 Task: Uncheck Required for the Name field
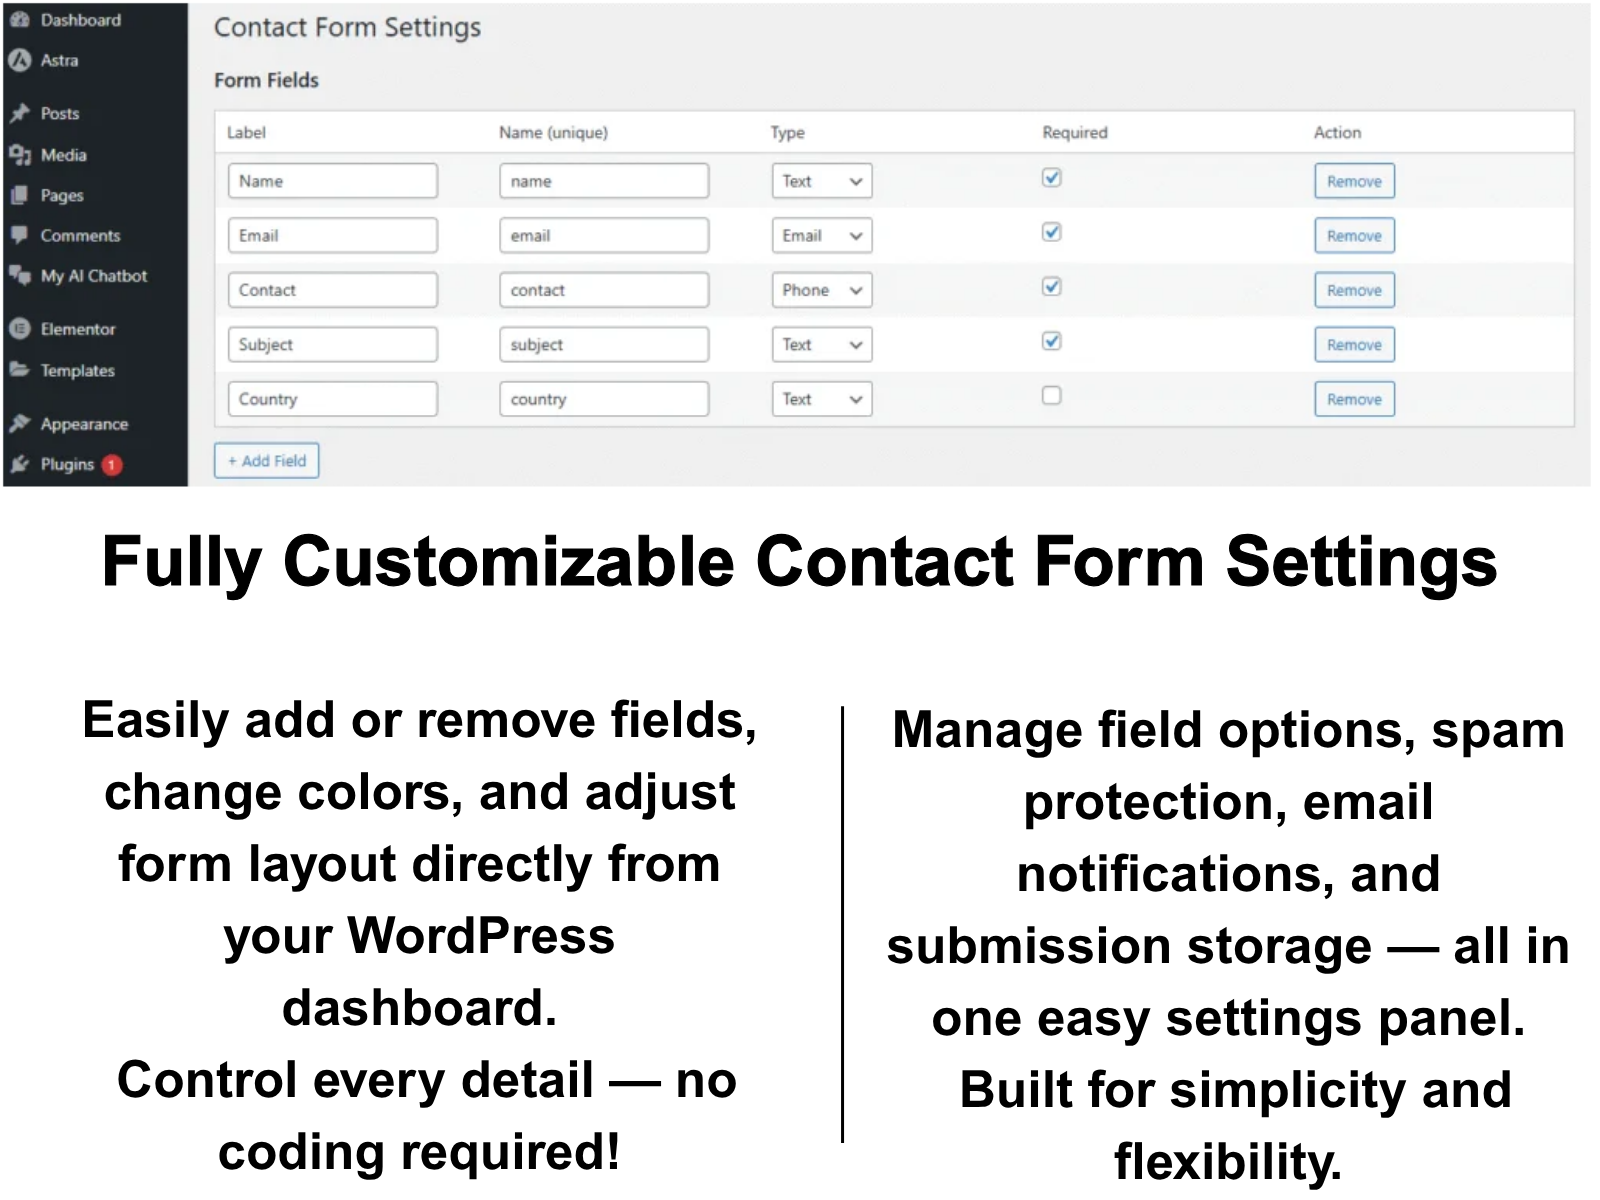pyautogui.click(x=1051, y=178)
